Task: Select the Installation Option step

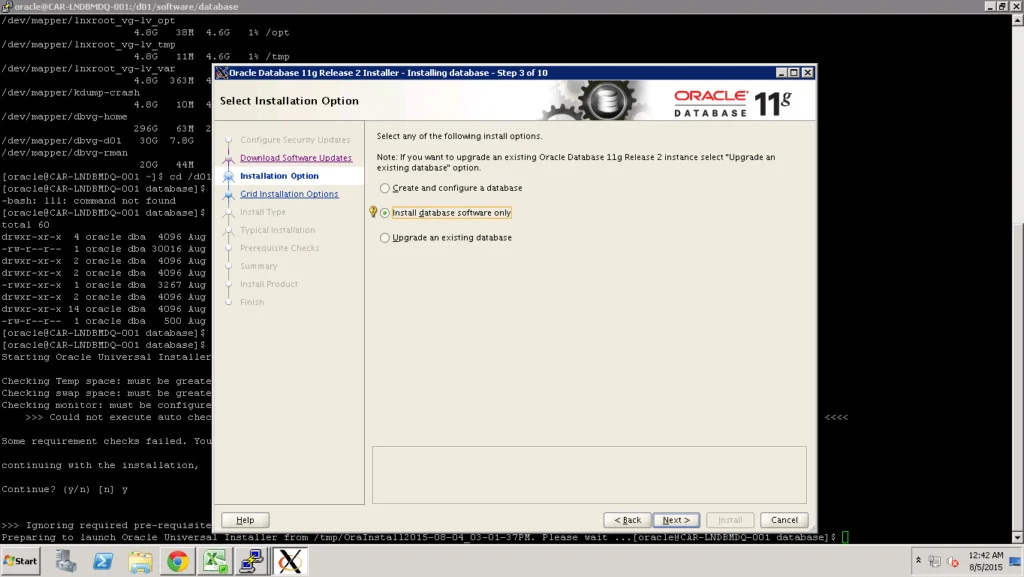Action: tap(279, 176)
